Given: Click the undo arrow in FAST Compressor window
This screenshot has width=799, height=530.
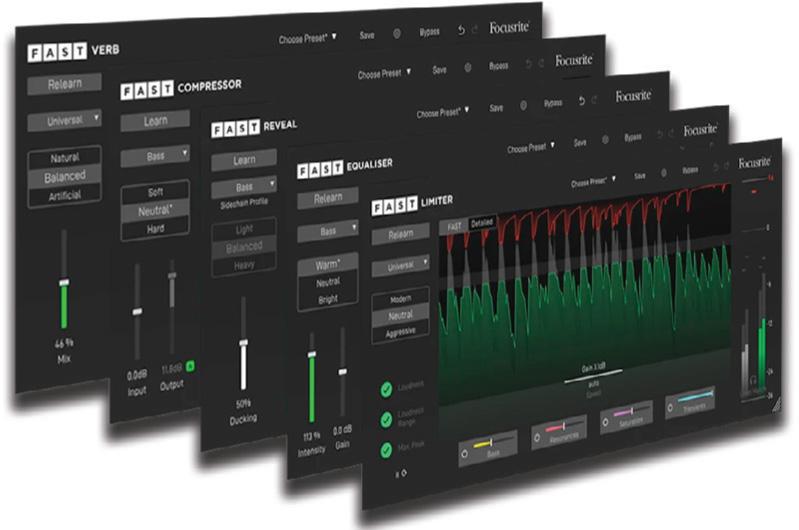Looking at the screenshot, I should click(528, 64).
